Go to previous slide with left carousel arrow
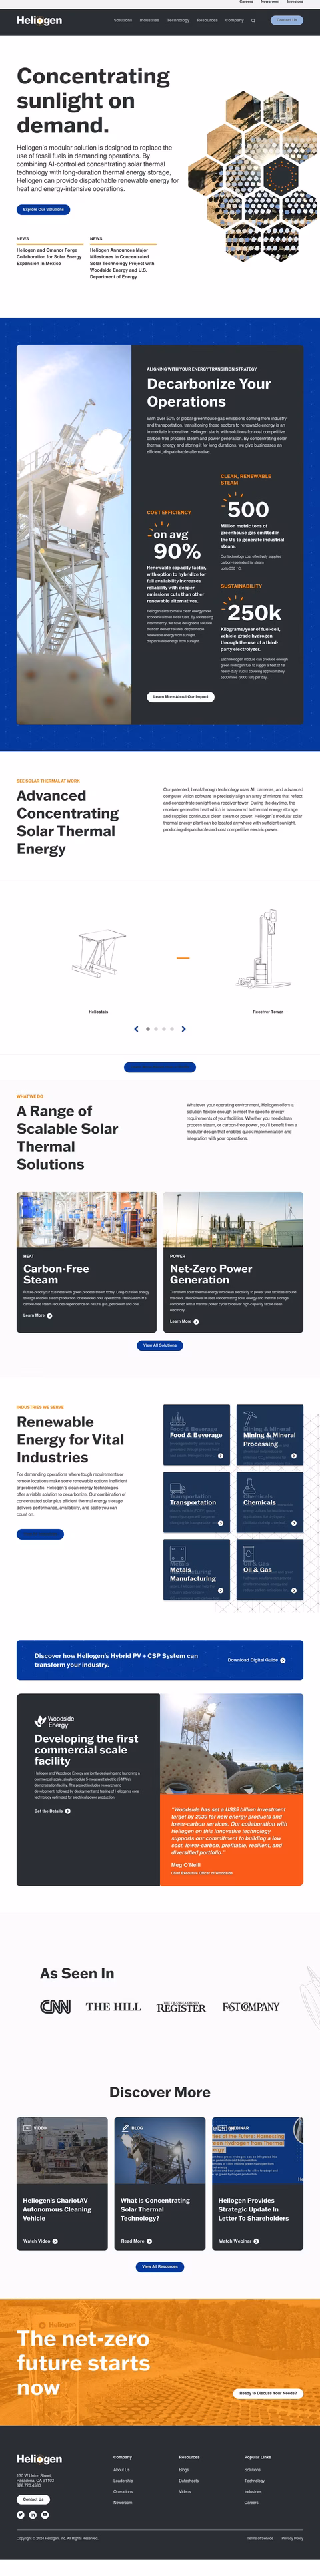 pyautogui.click(x=136, y=1028)
